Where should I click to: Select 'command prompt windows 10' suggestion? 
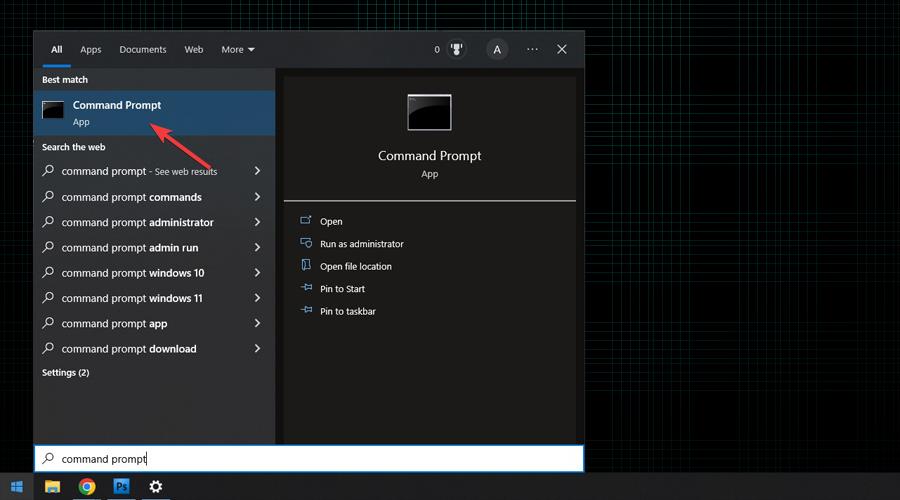click(133, 273)
